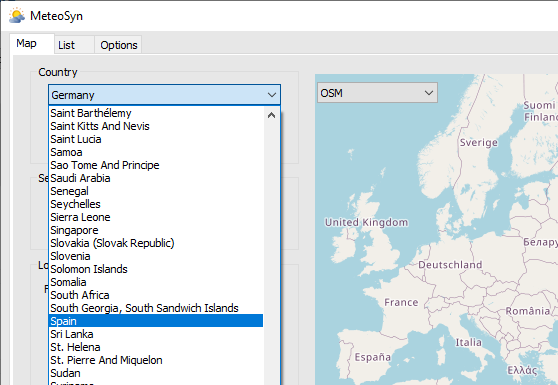Pick Somalia from the country list
This screenshot has width=558, height=385.
156,282
